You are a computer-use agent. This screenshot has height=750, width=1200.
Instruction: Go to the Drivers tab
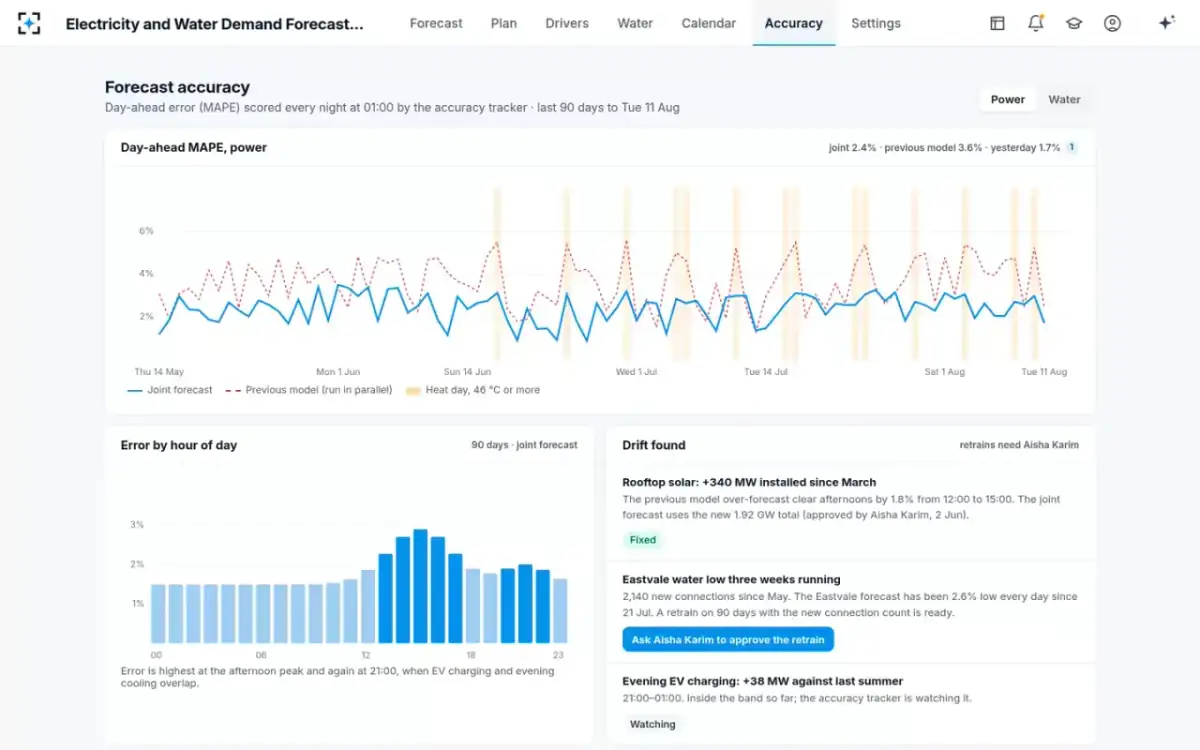tap(567, 23)
